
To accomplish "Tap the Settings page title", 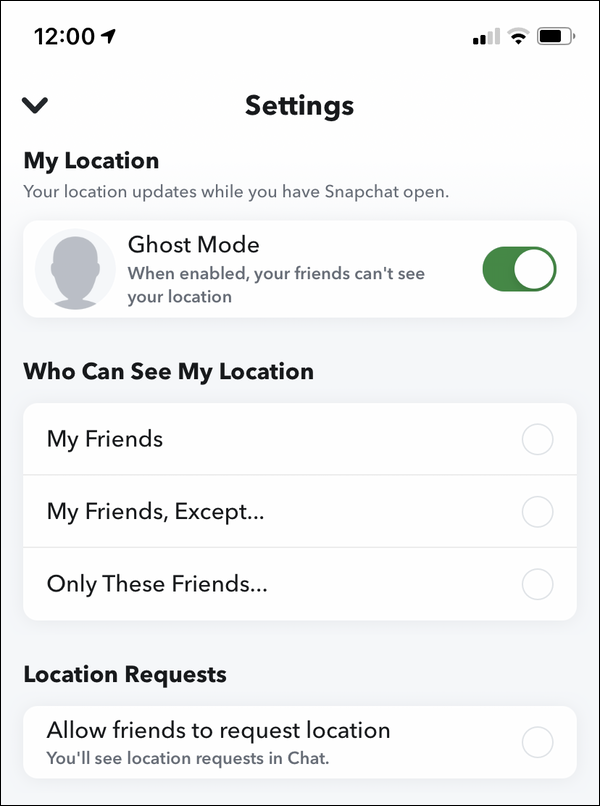I will [x=300, y=106].
